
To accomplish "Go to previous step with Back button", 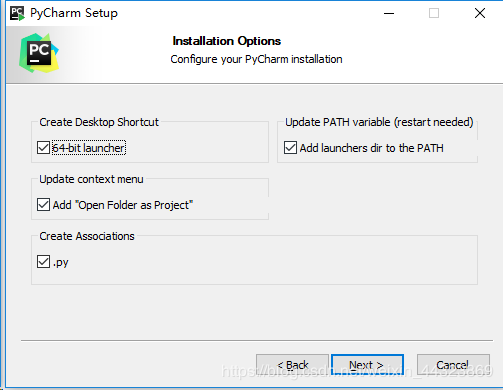I will (x=292, y=365).
